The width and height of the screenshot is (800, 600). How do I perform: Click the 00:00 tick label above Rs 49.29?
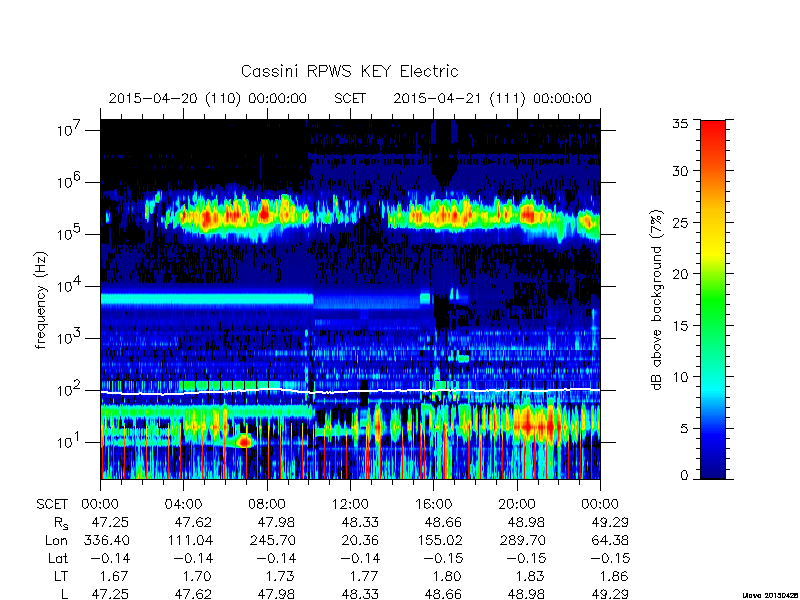pyautogui.click(x=600, y=504)
